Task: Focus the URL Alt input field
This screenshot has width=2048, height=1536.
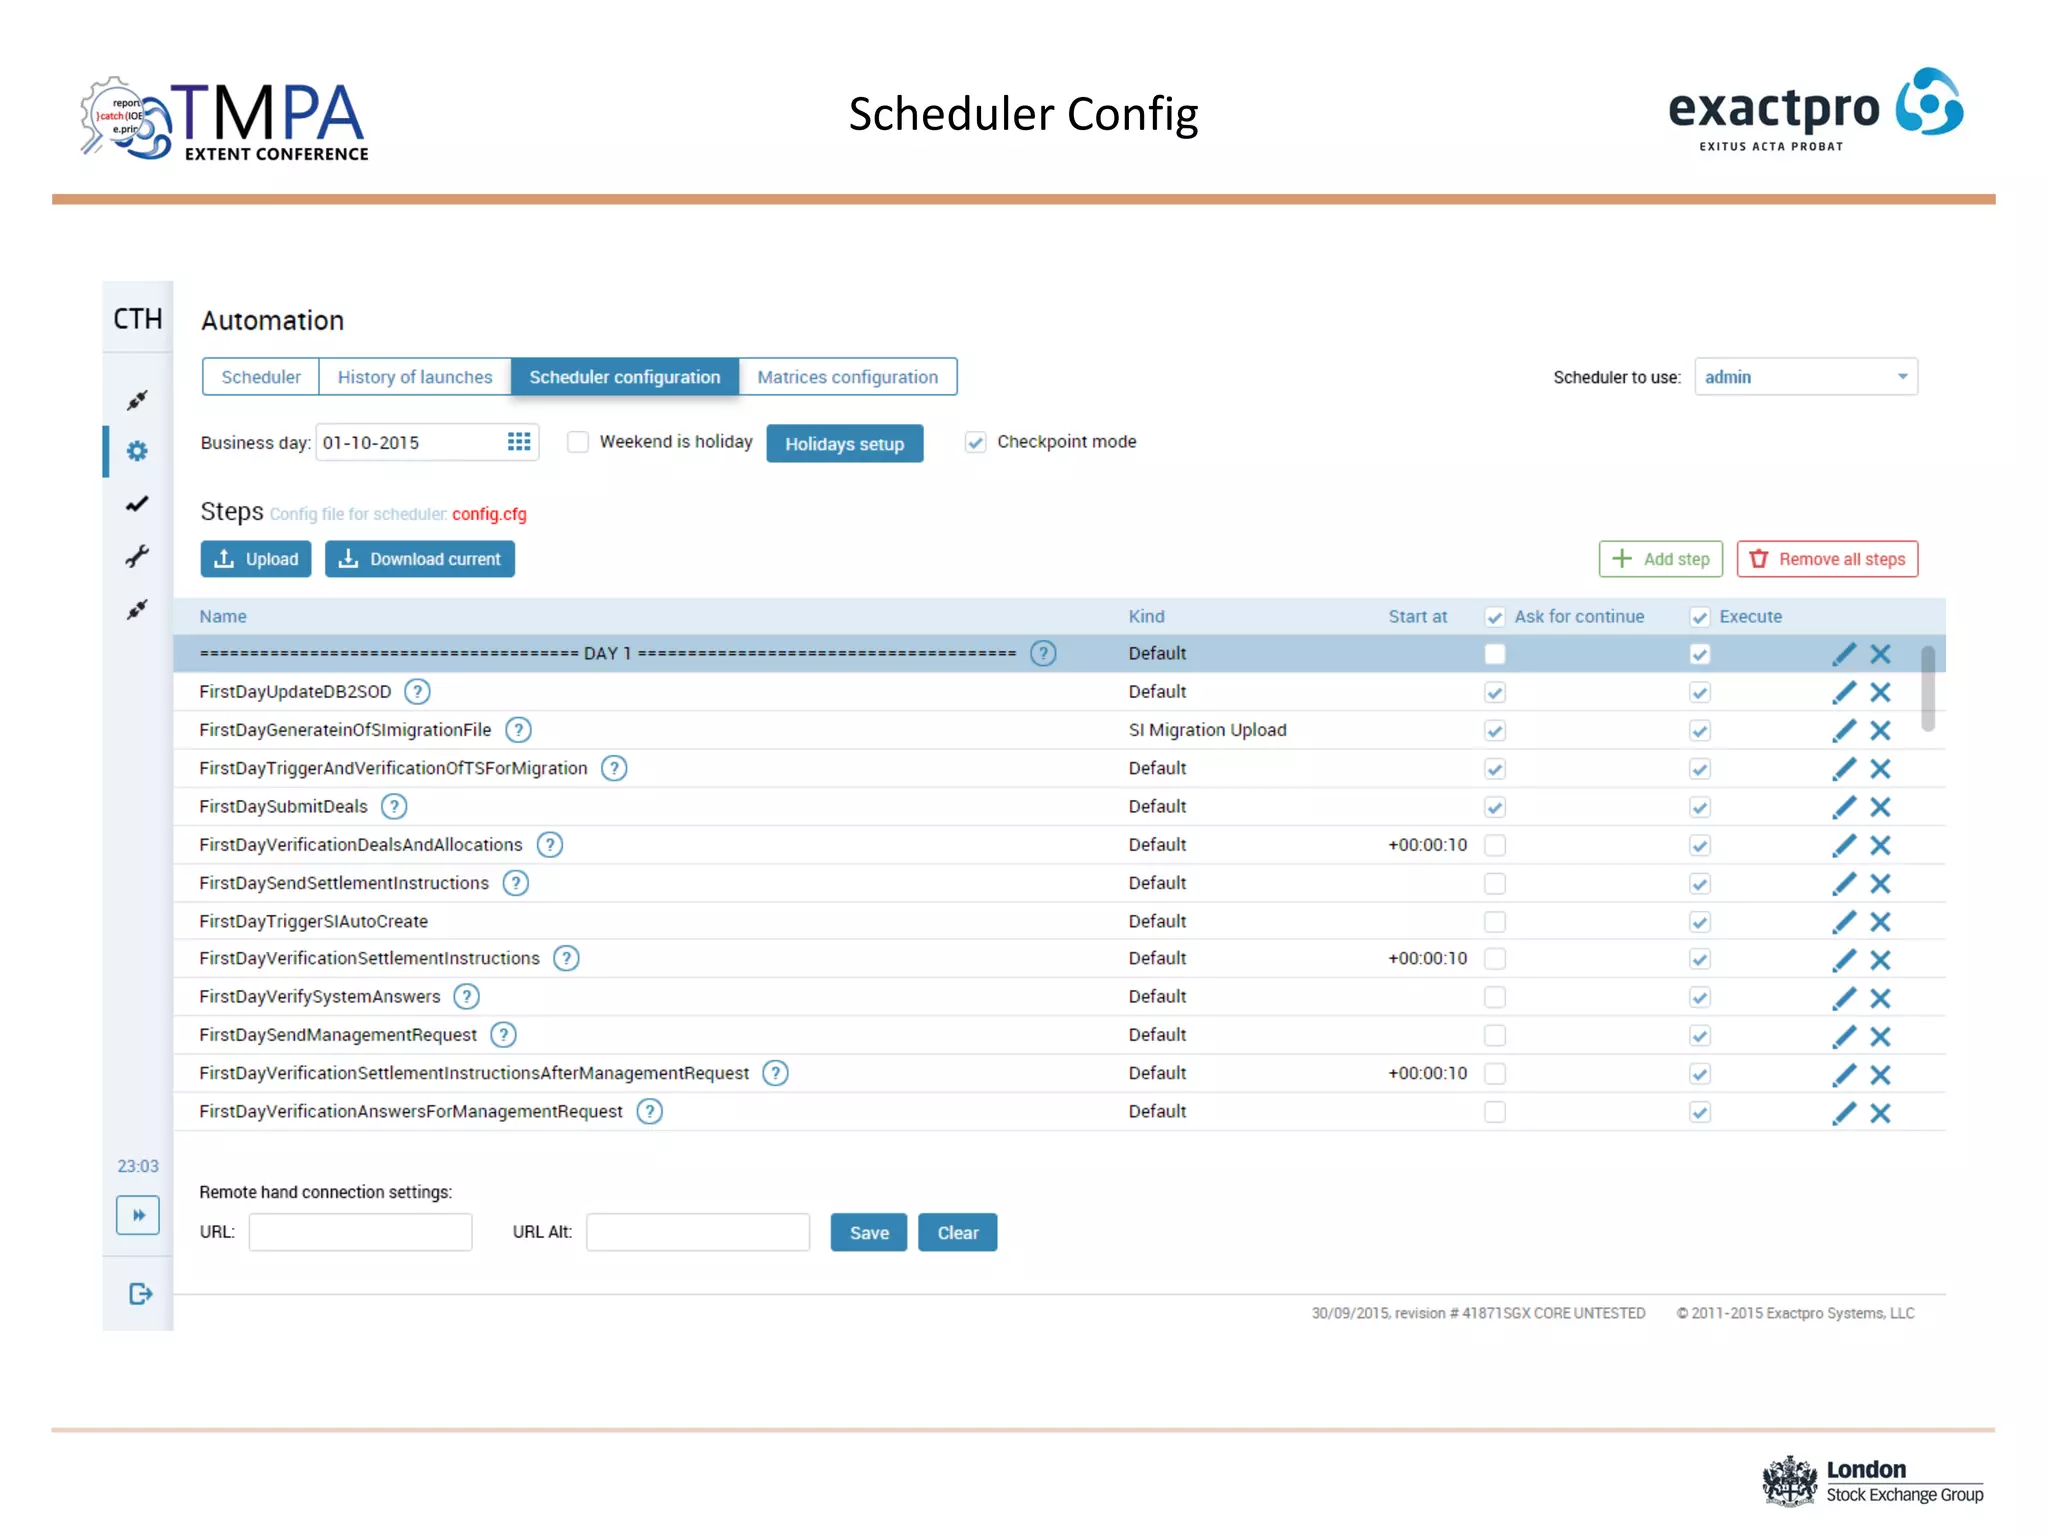Action: [x=698, y=1232]
